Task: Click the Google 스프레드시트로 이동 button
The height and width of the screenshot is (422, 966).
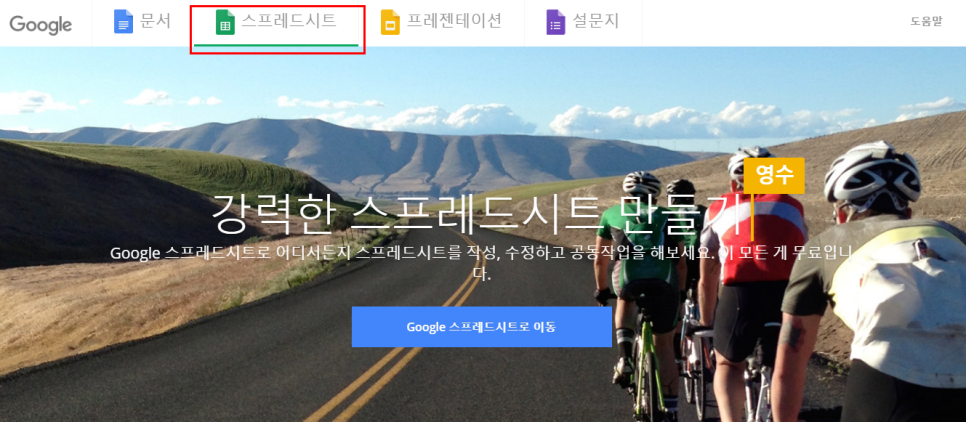Action: [x=482, y=327]
